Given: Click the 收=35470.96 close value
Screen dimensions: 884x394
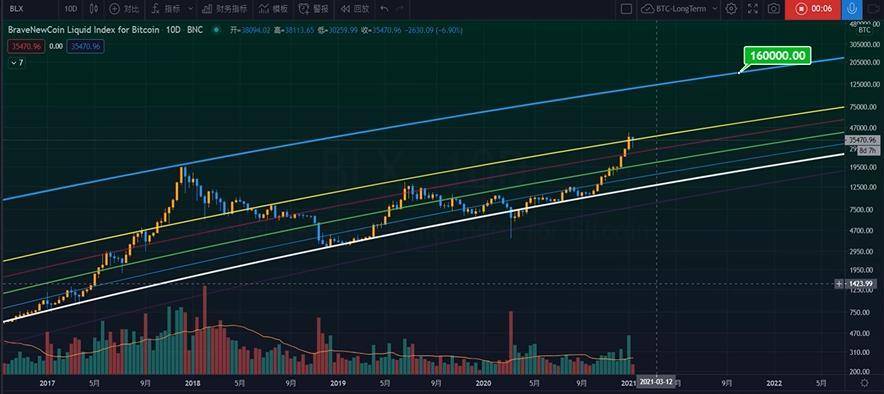Looking at the screenshot, I should coord(381,30).
